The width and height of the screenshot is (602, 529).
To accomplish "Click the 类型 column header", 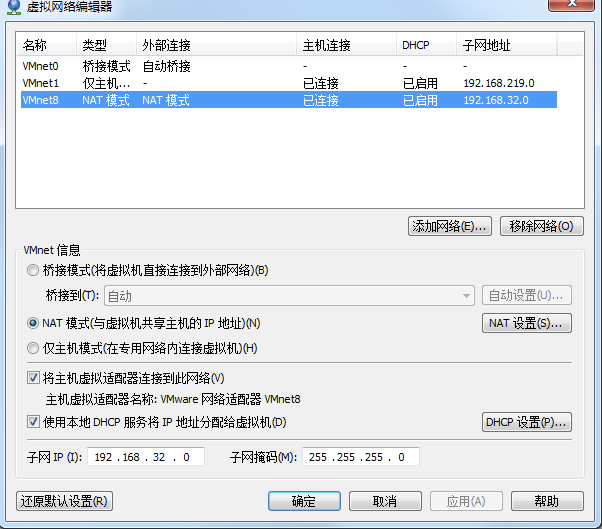I will coord(106,45).
